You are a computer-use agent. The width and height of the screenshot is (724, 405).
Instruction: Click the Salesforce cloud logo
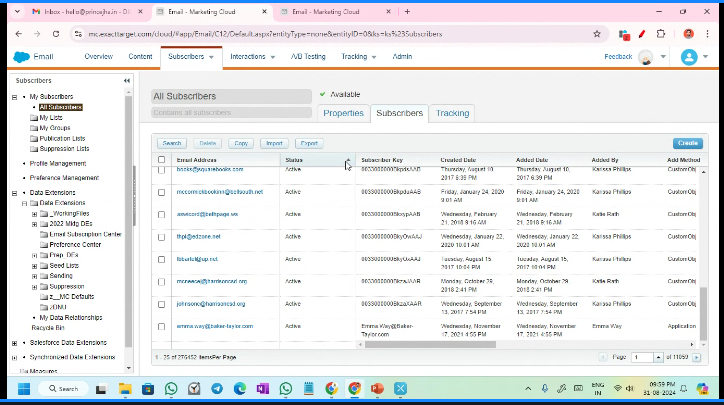(x=21, y=57)
